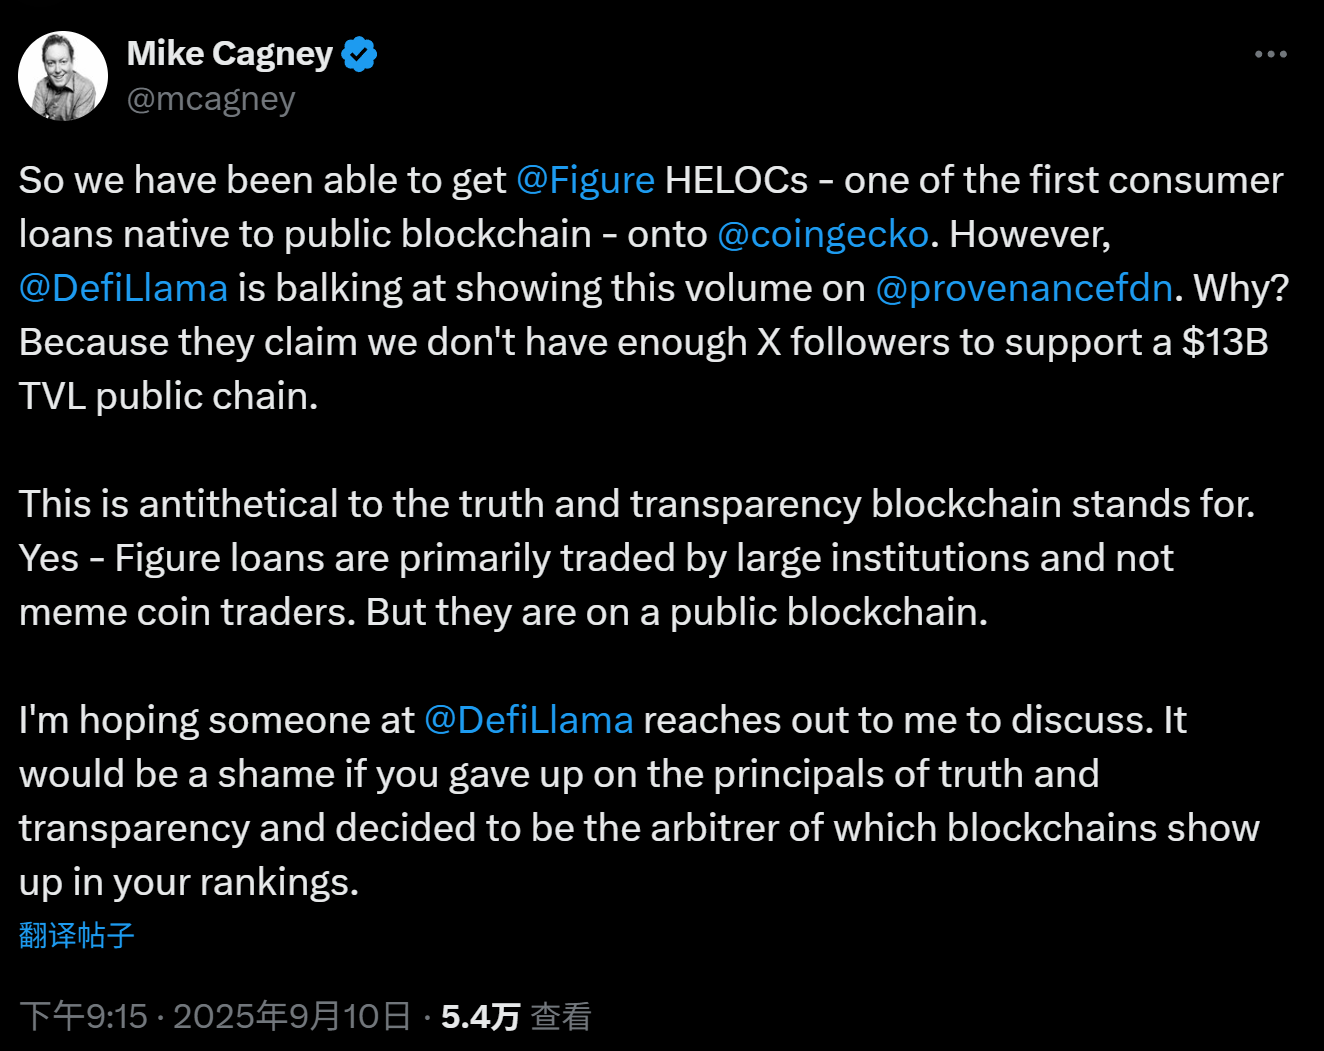Open the three-dot more options menu
This screenshot has width=1324, height=1051.
click(x=1270, y=54)
